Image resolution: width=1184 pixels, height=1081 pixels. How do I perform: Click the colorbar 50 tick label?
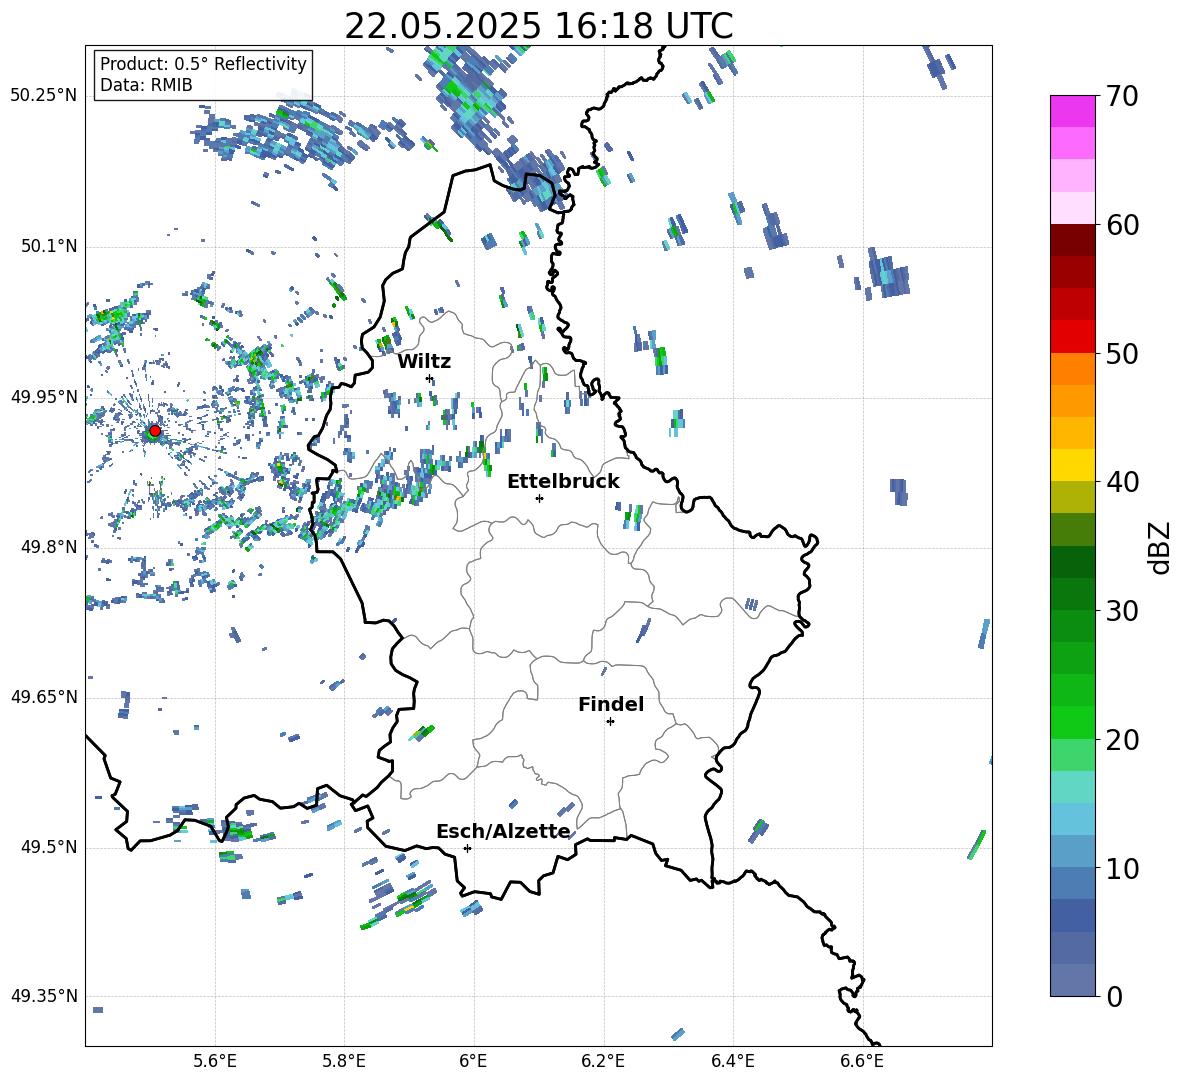(1123, 354)
